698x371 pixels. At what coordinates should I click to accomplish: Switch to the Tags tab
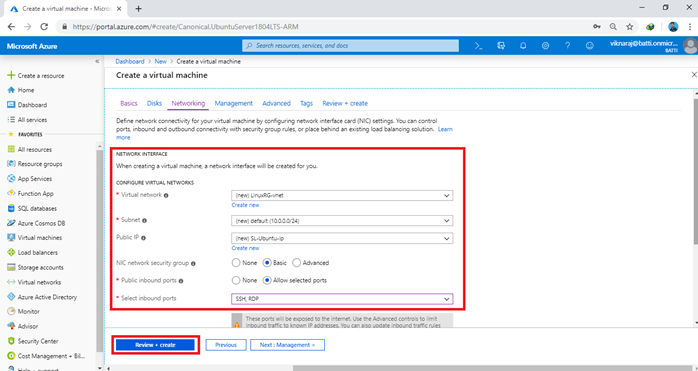pyautogui.click(x=306, y=103)
